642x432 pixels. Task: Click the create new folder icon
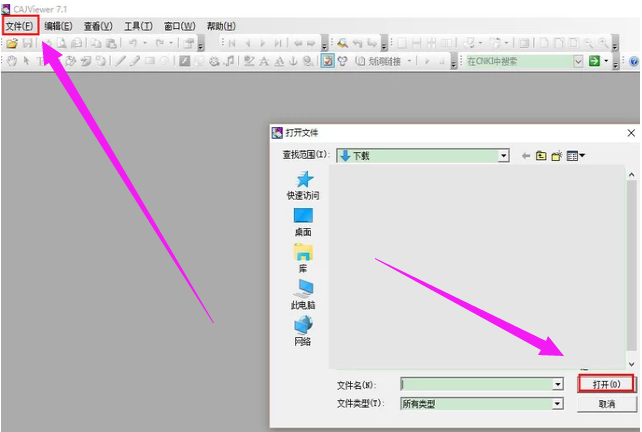pyautogui.click(x=556, y=156)
